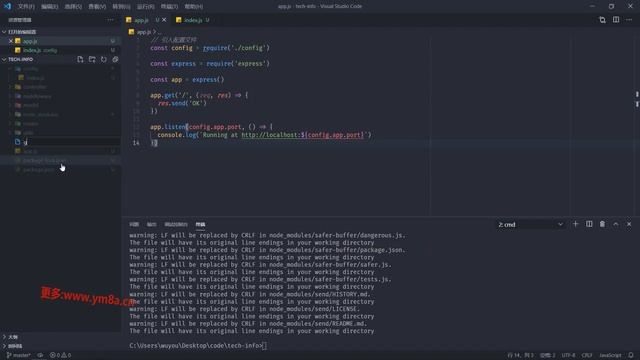The height and width of the screenshot is (360, 640).
Task: Open the Terminal (T) menu
Action: point(169,7)
